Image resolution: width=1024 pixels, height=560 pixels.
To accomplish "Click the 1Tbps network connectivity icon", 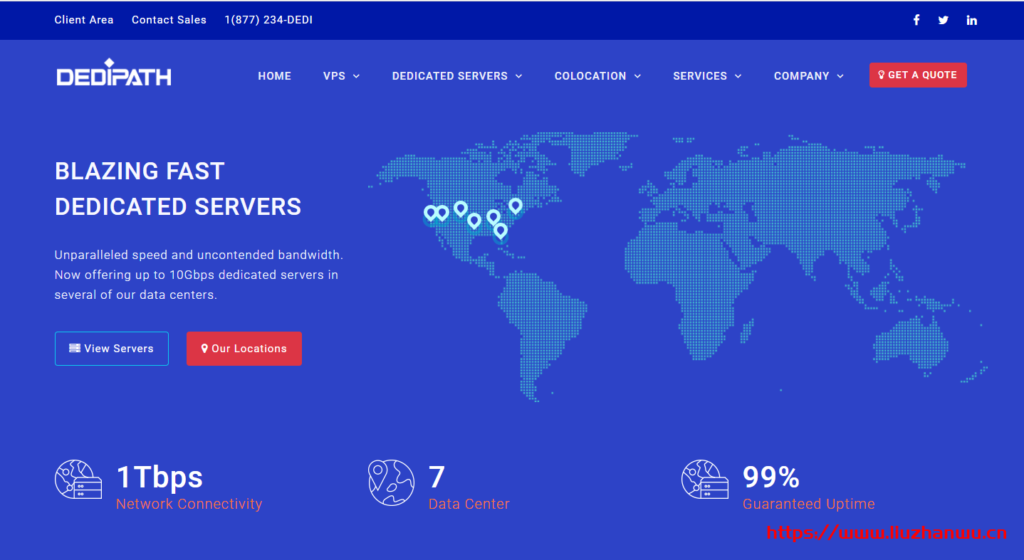I will 78,480.
